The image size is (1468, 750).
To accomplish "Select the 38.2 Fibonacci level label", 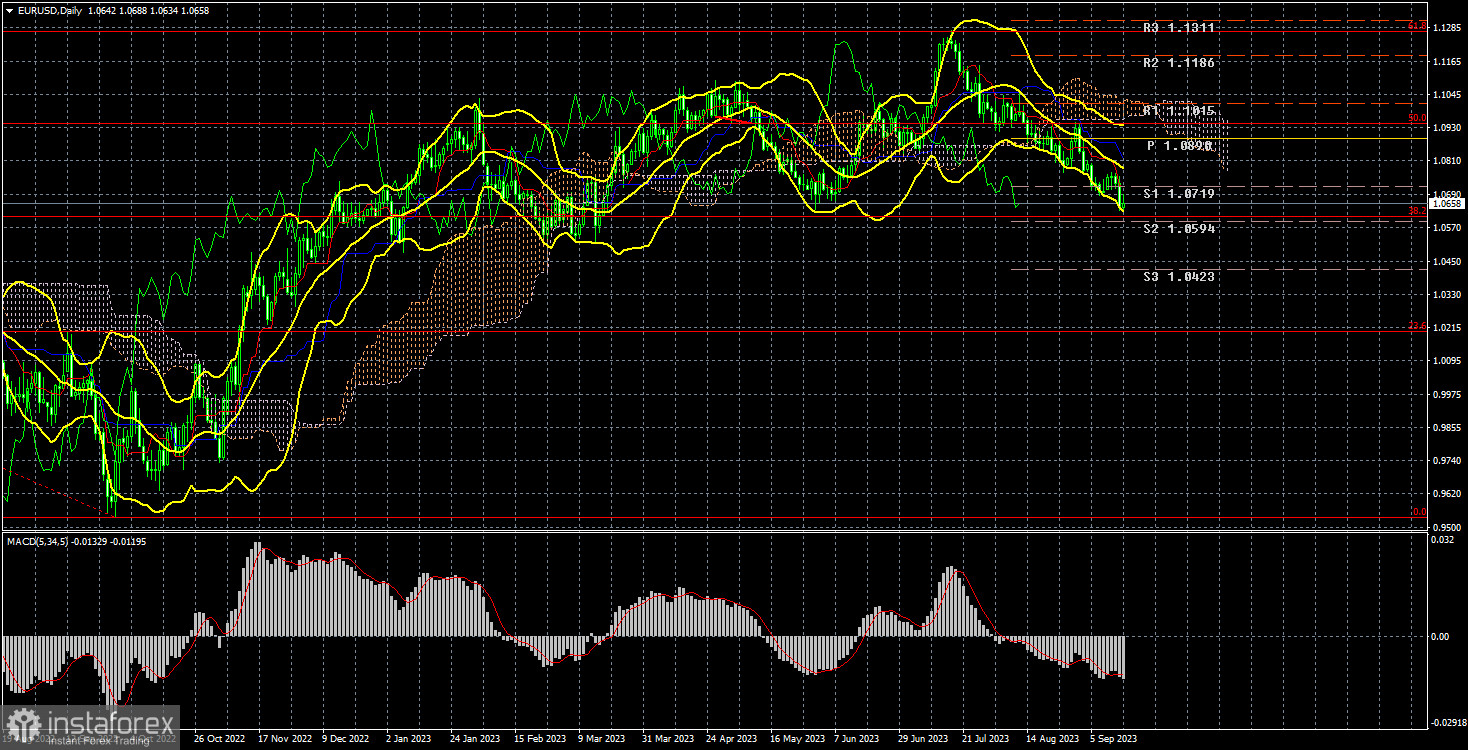I will click(x=1416, y=211).
